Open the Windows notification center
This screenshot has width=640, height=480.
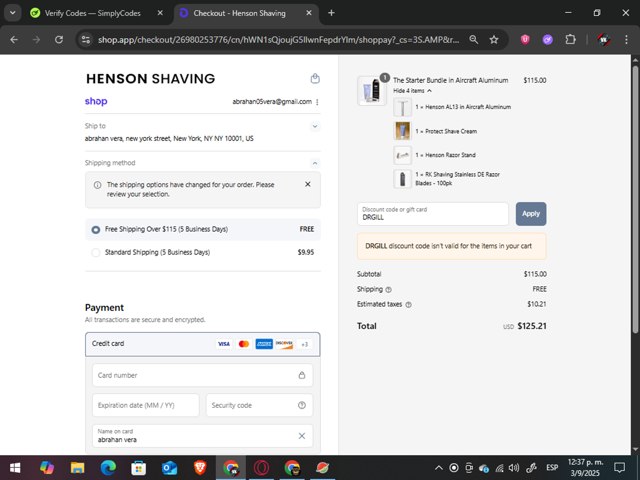tap(620, 468)
